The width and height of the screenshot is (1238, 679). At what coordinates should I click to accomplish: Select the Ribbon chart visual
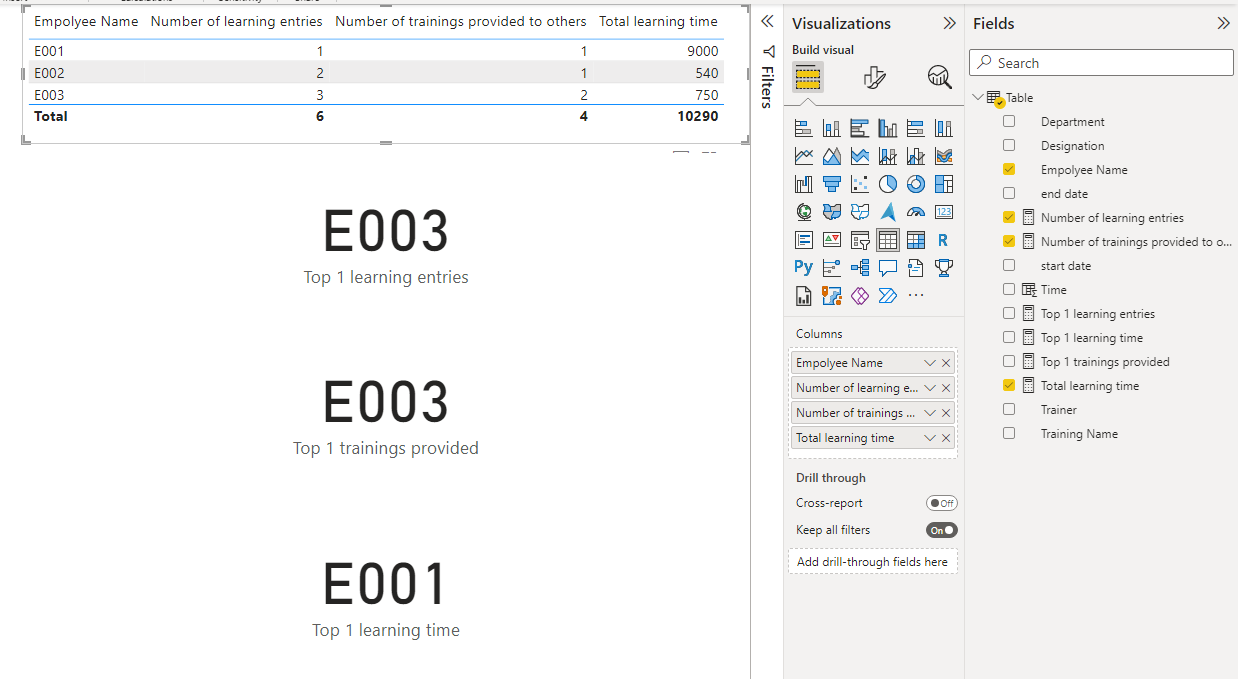[943, 156]
